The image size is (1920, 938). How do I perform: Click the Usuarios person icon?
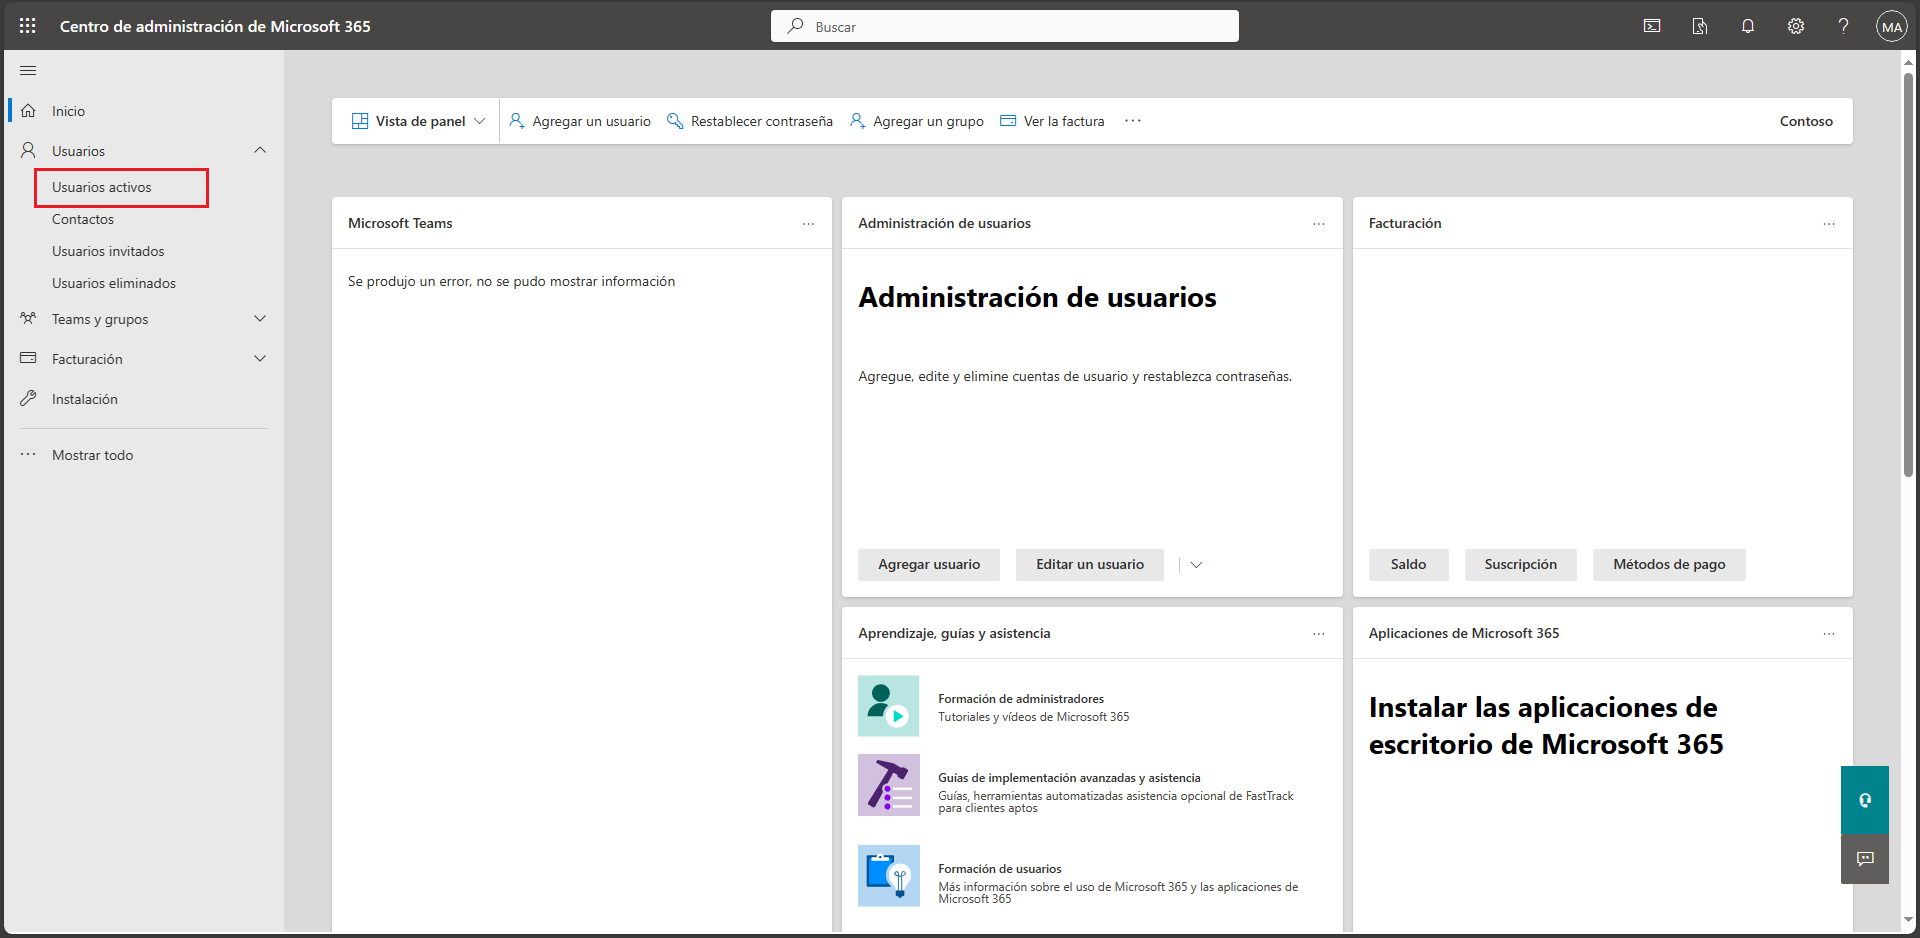pos(29,151)
